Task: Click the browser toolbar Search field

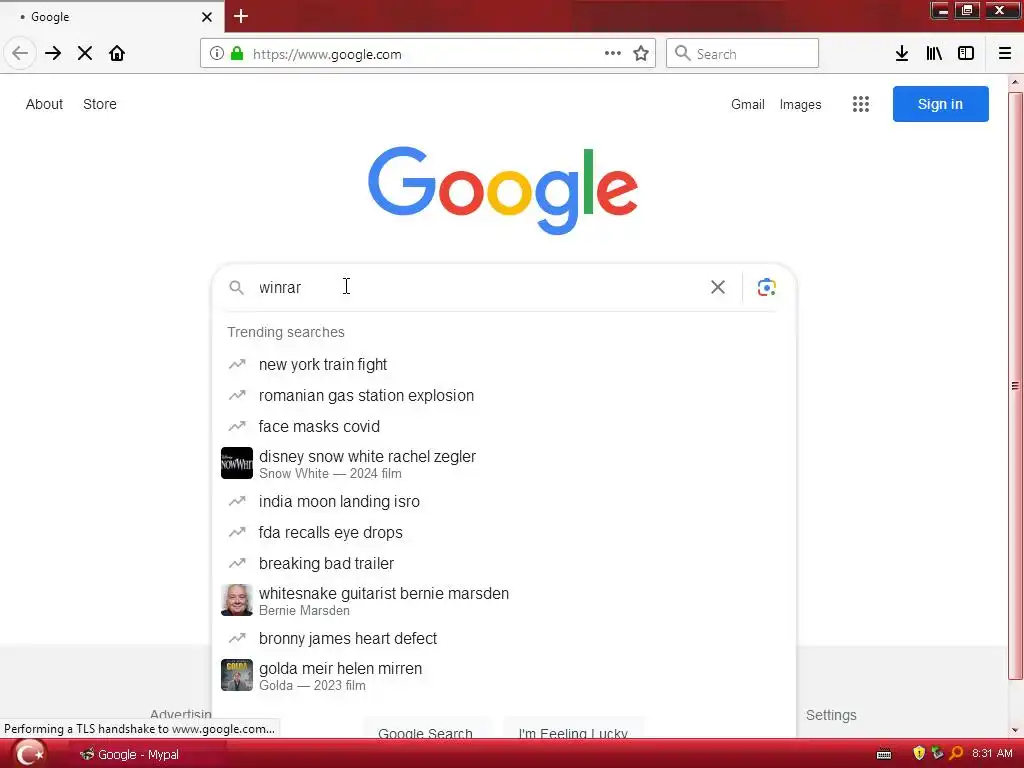Action: click(743, 54)
